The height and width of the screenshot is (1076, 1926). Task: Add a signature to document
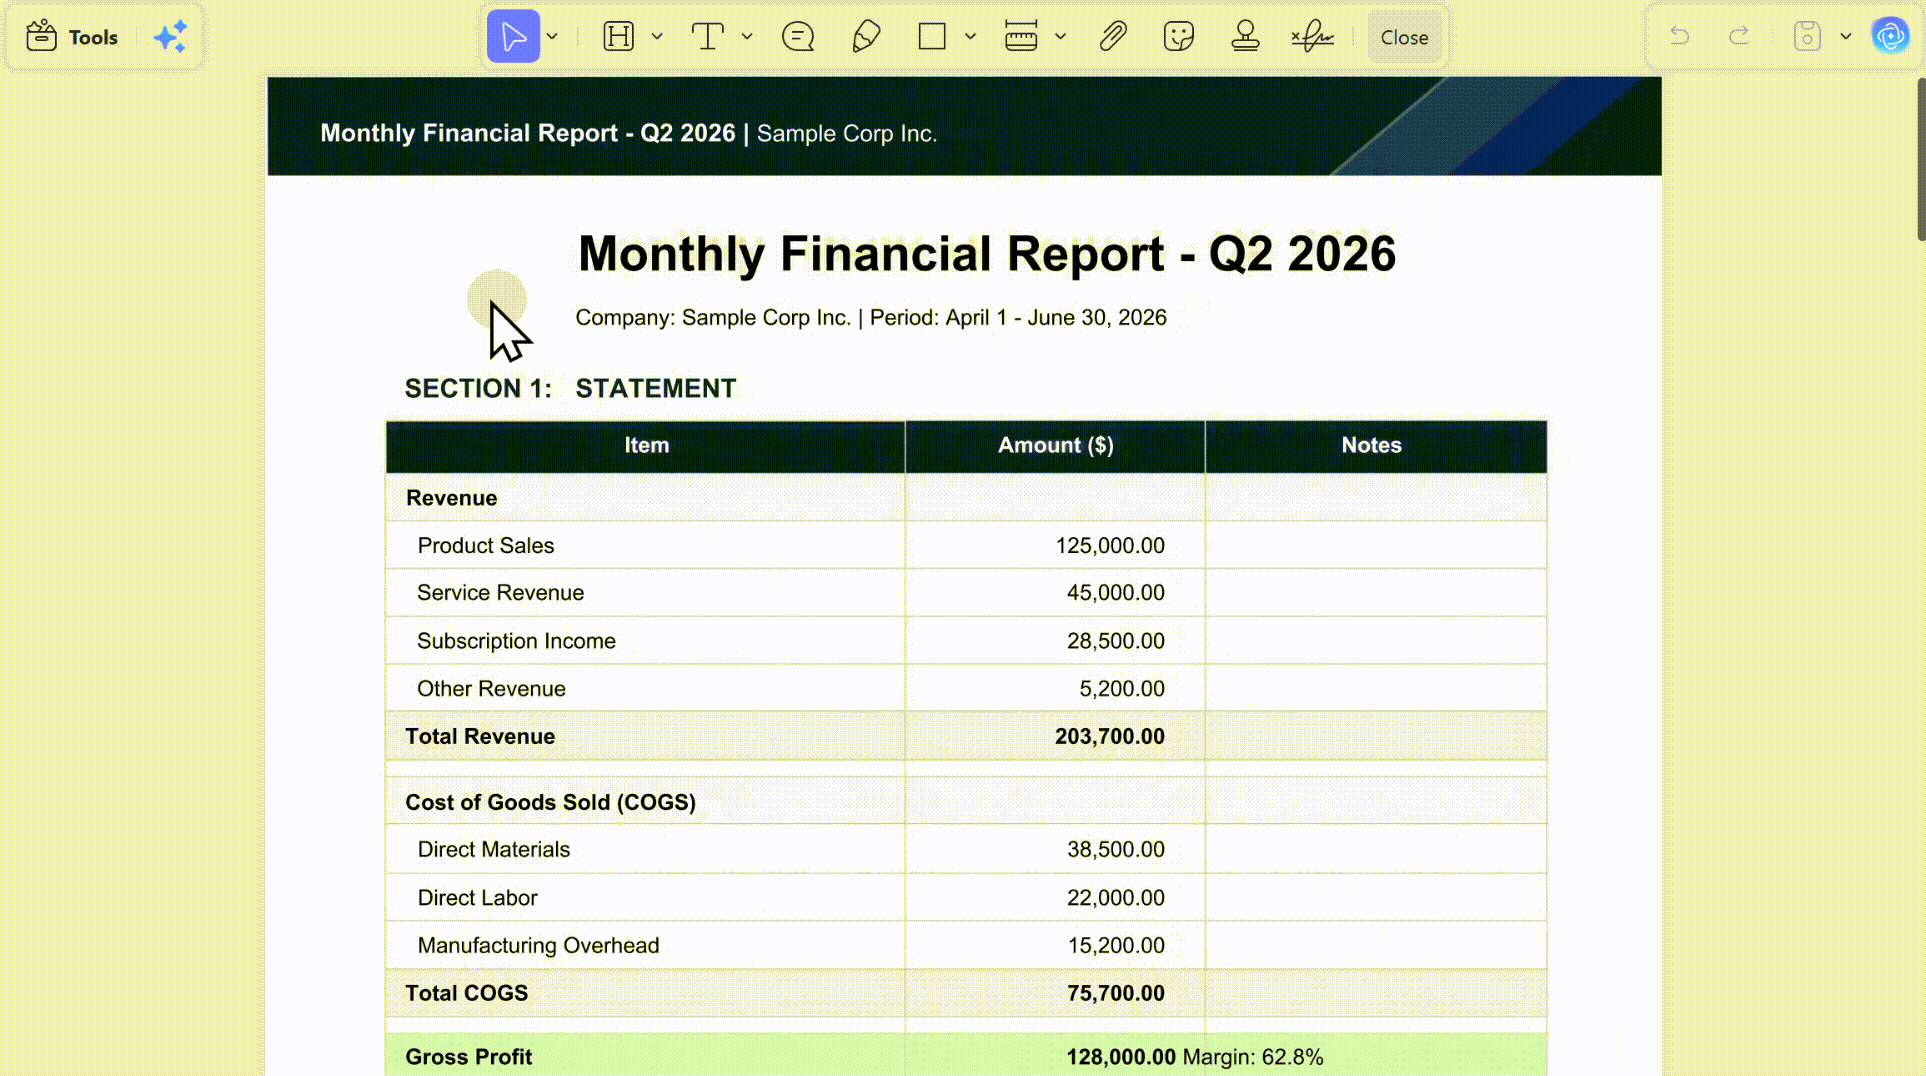pyautogui.click(x=1312, y=37)
